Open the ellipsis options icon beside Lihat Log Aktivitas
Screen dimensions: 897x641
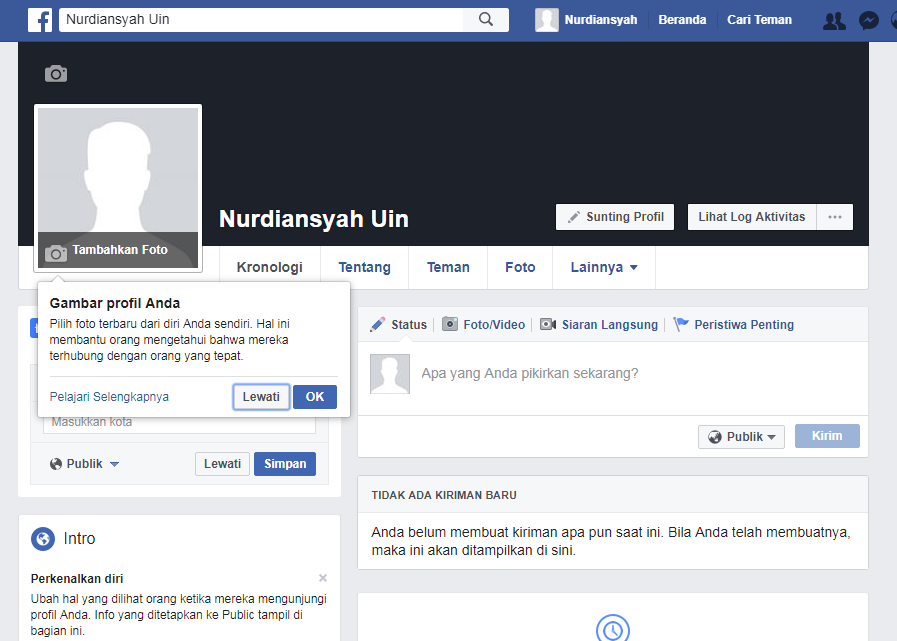click(835, 216)
